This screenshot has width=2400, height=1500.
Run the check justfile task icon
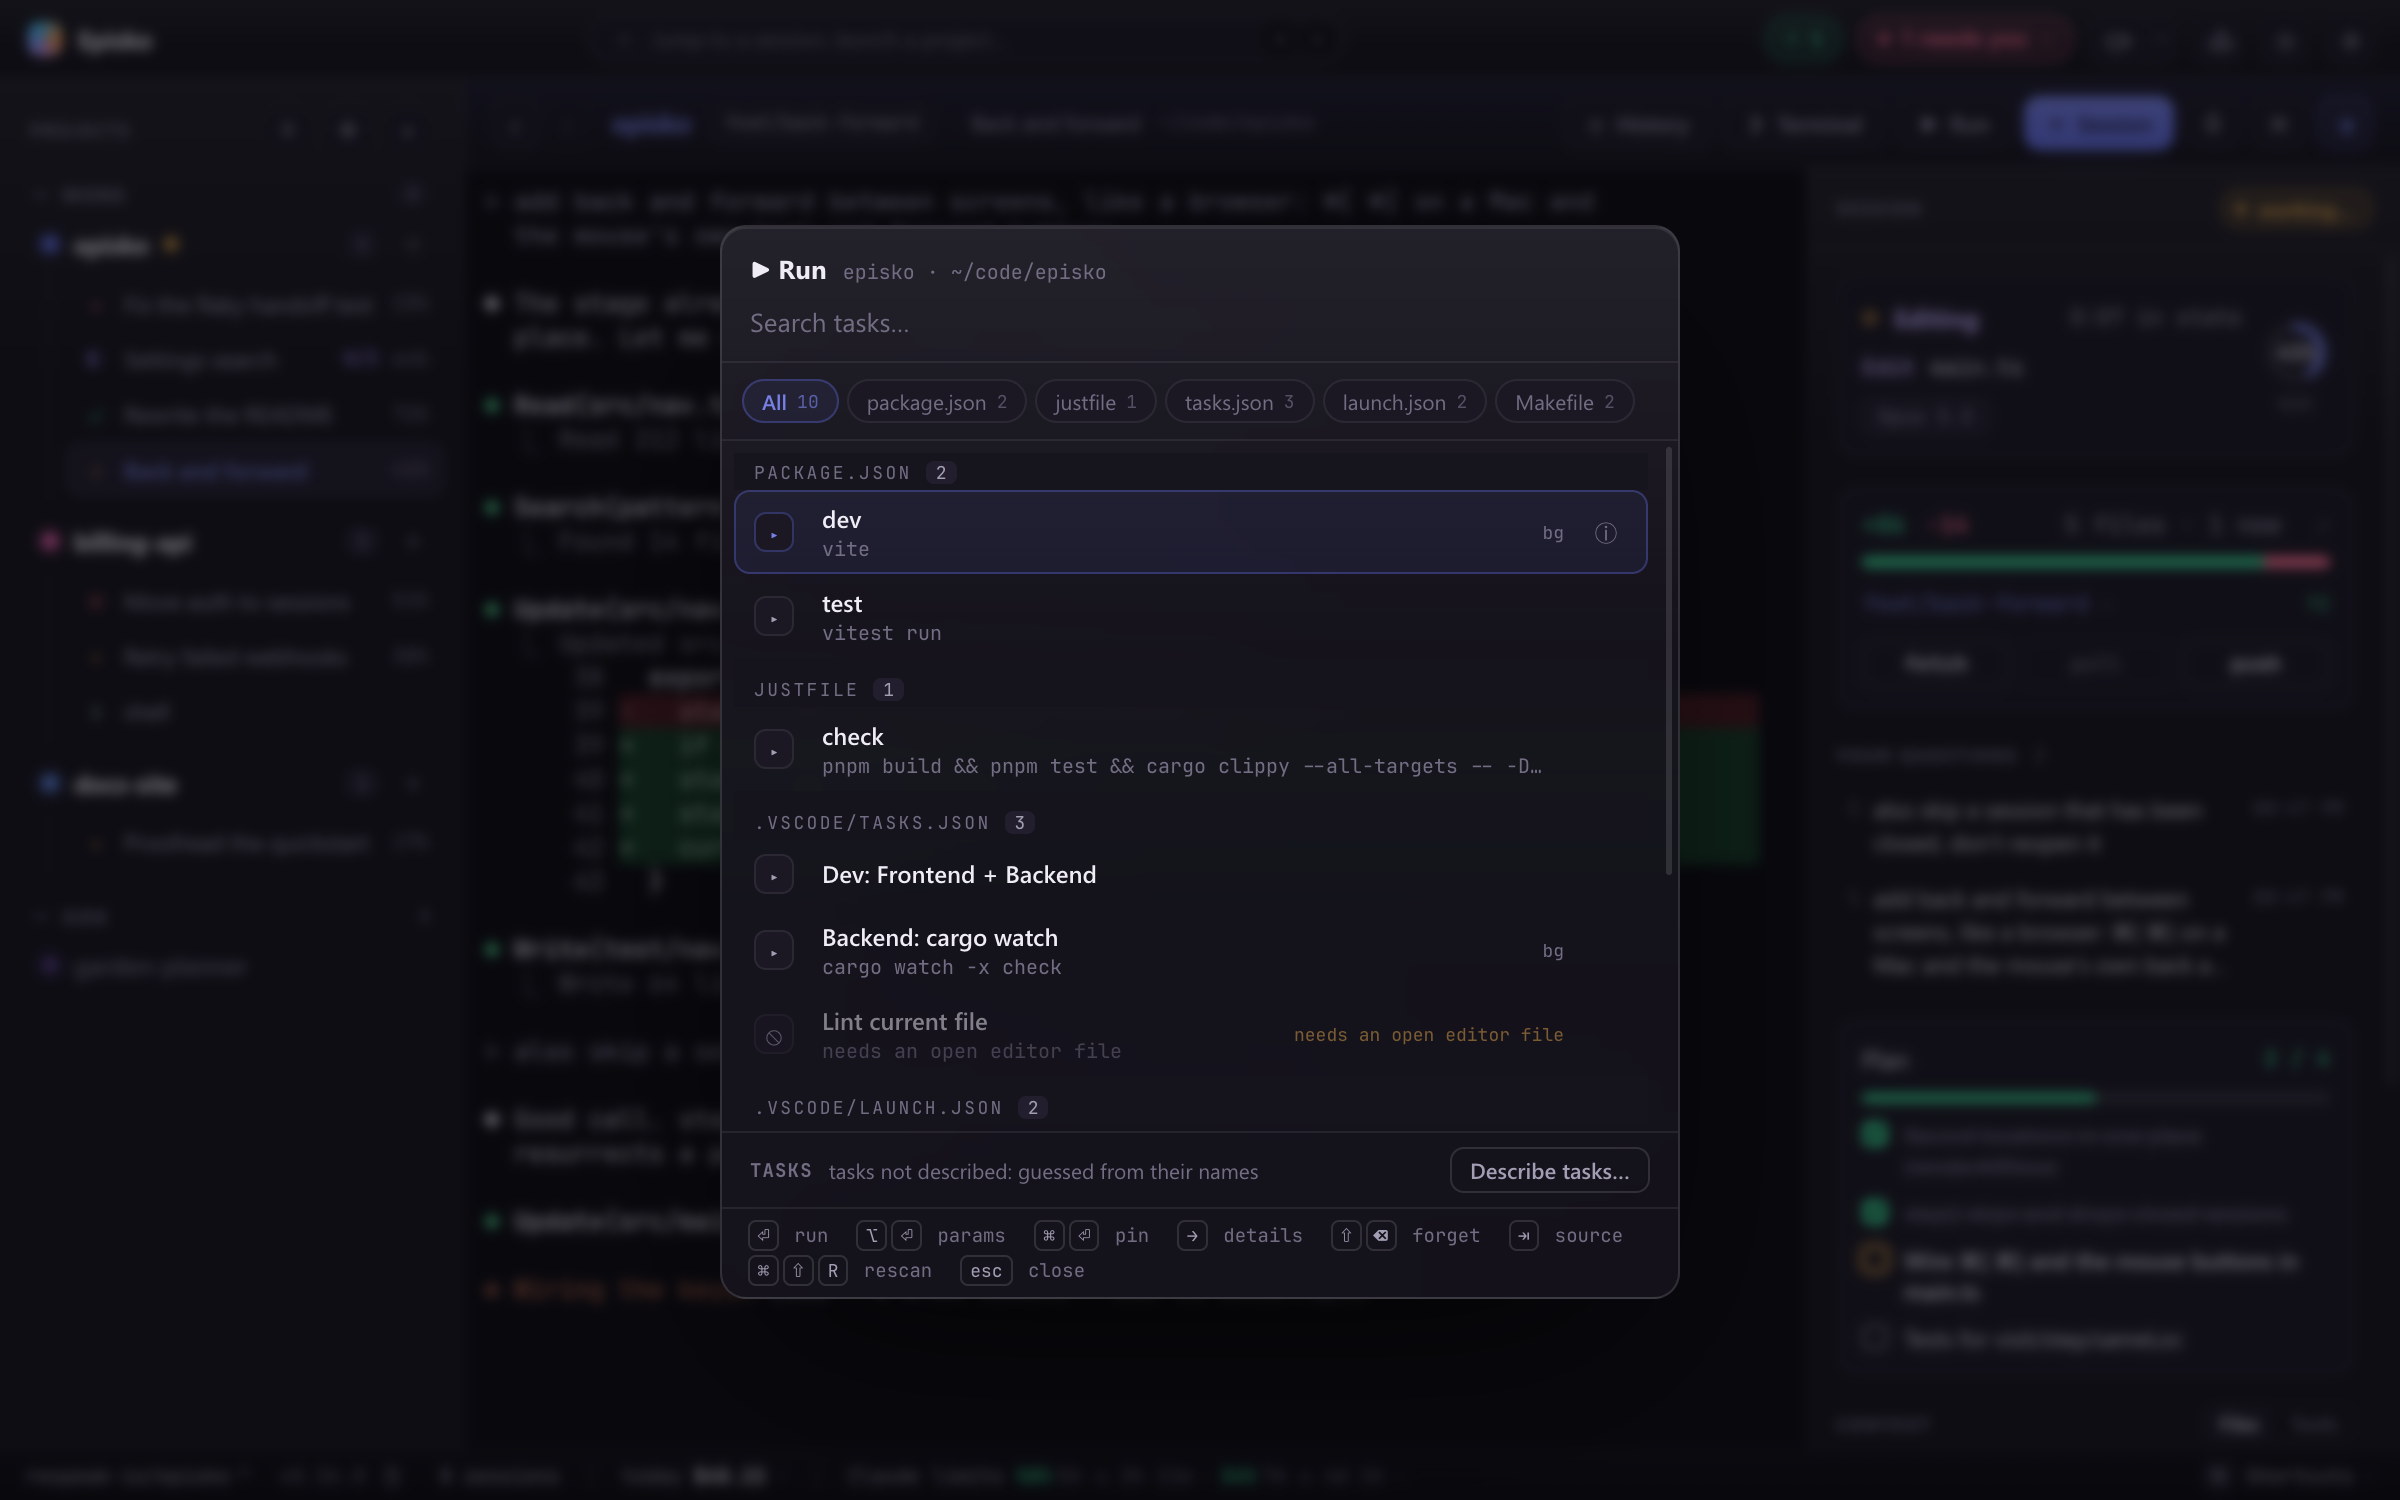[773, 750]
